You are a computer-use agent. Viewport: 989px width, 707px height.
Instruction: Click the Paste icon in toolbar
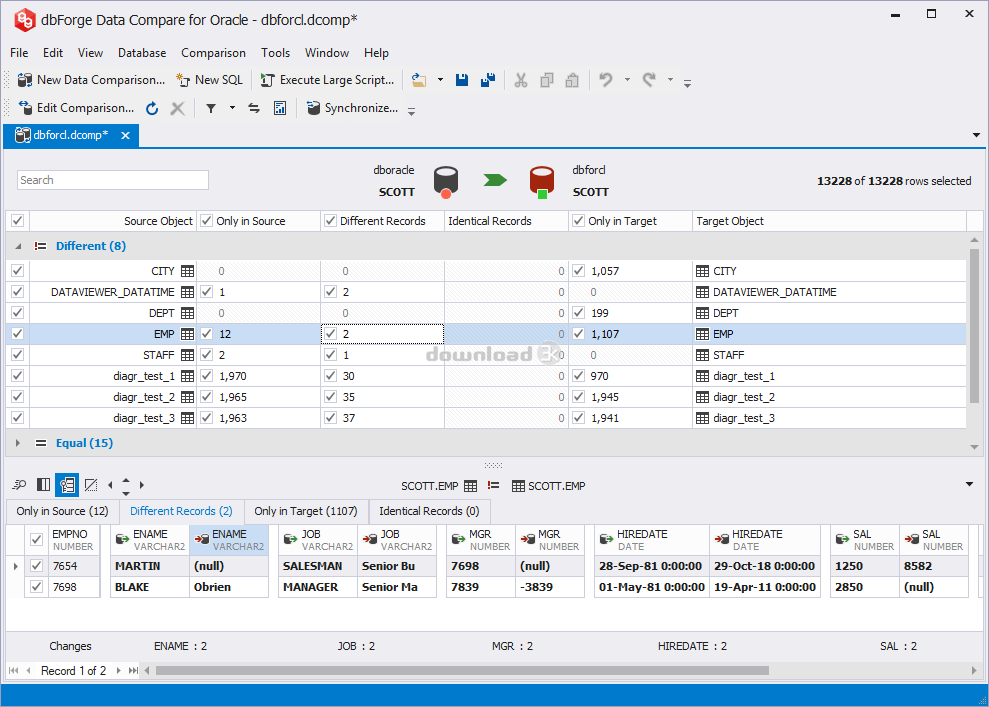572,80
